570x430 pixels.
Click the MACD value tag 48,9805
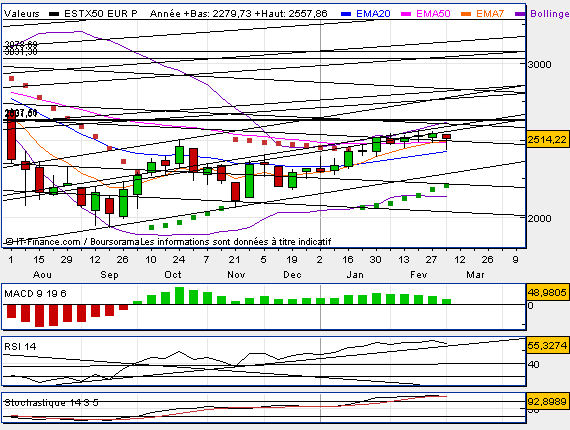547,292
